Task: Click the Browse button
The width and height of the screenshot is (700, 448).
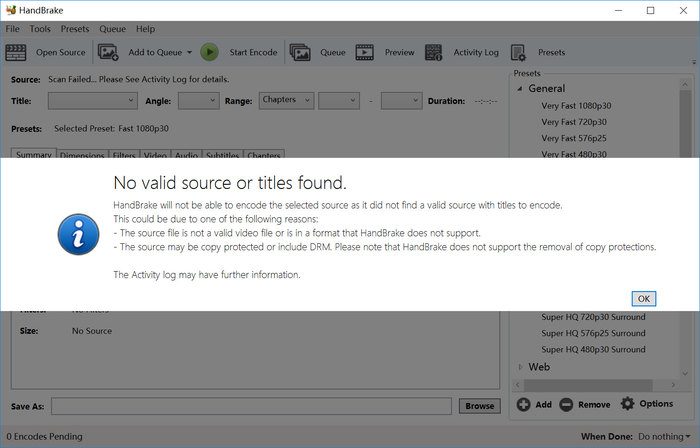Action: (479, 406)
